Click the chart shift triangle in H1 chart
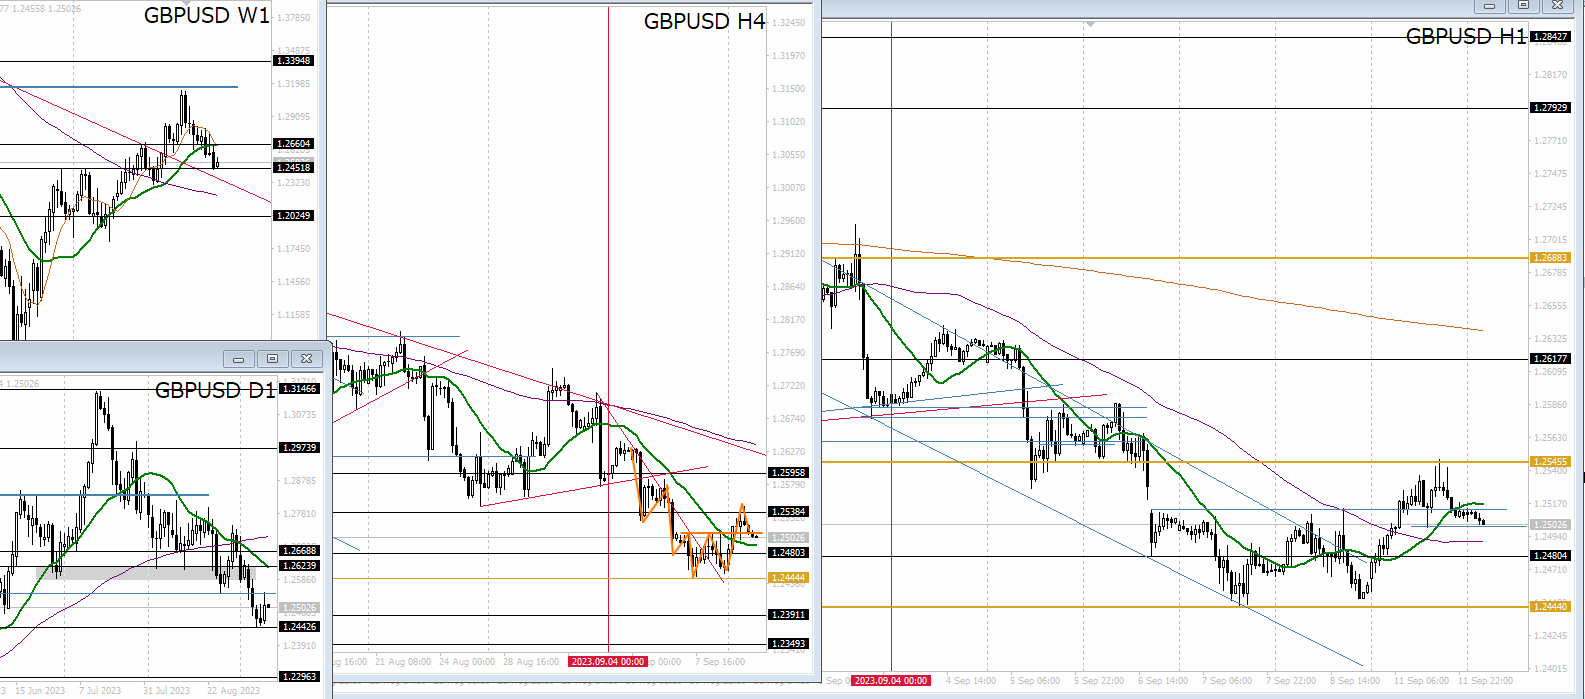 click(1091, 23)
